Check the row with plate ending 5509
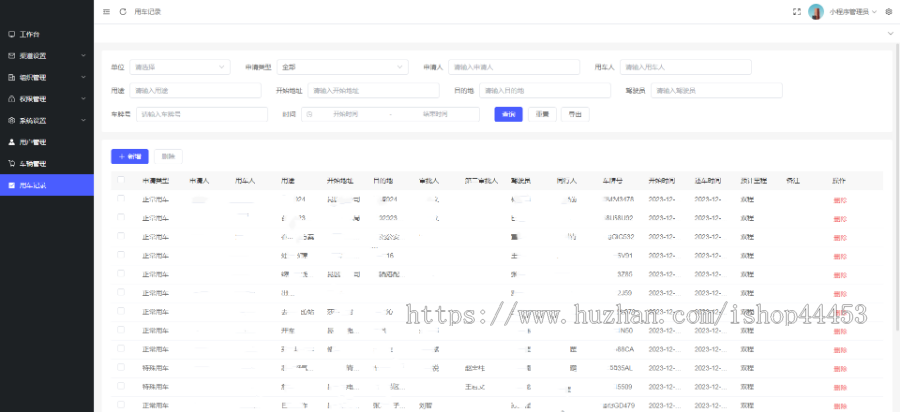 (x=121, y=386)
